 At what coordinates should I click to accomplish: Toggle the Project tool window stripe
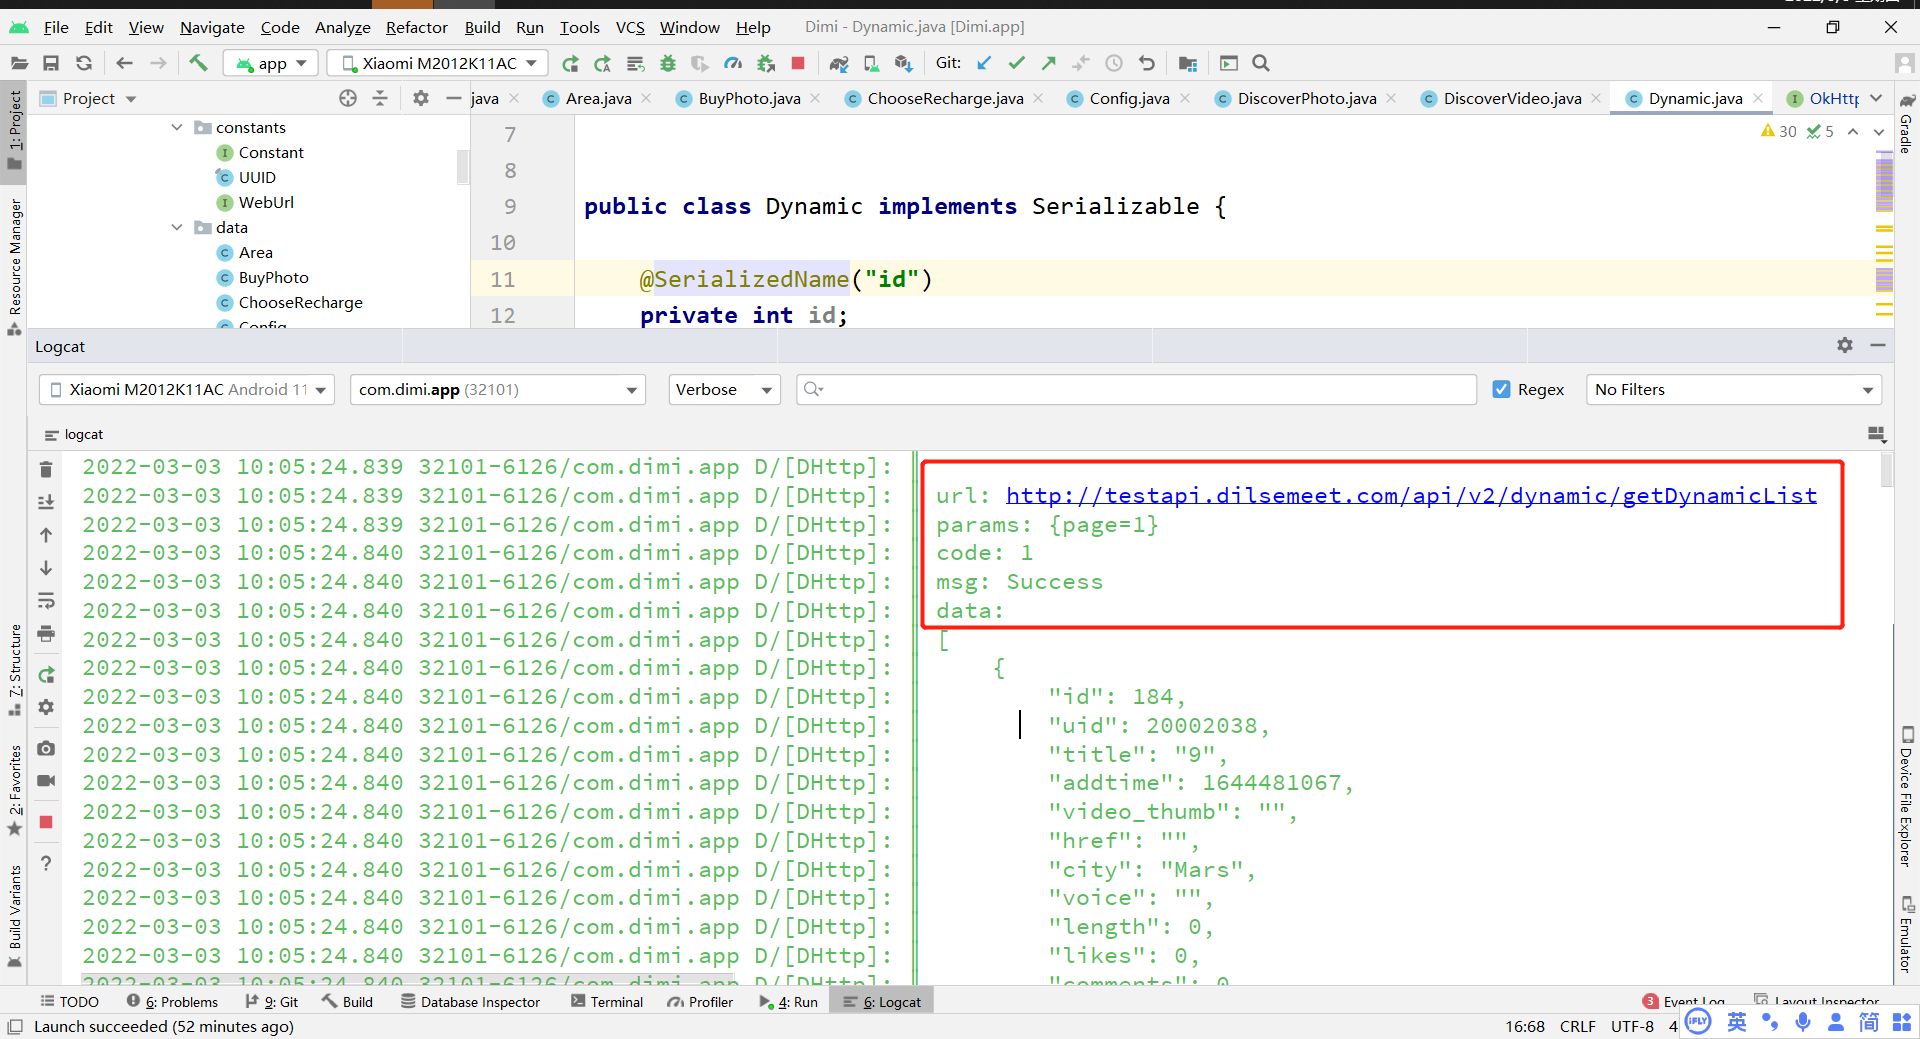click(x=14, y=130)
